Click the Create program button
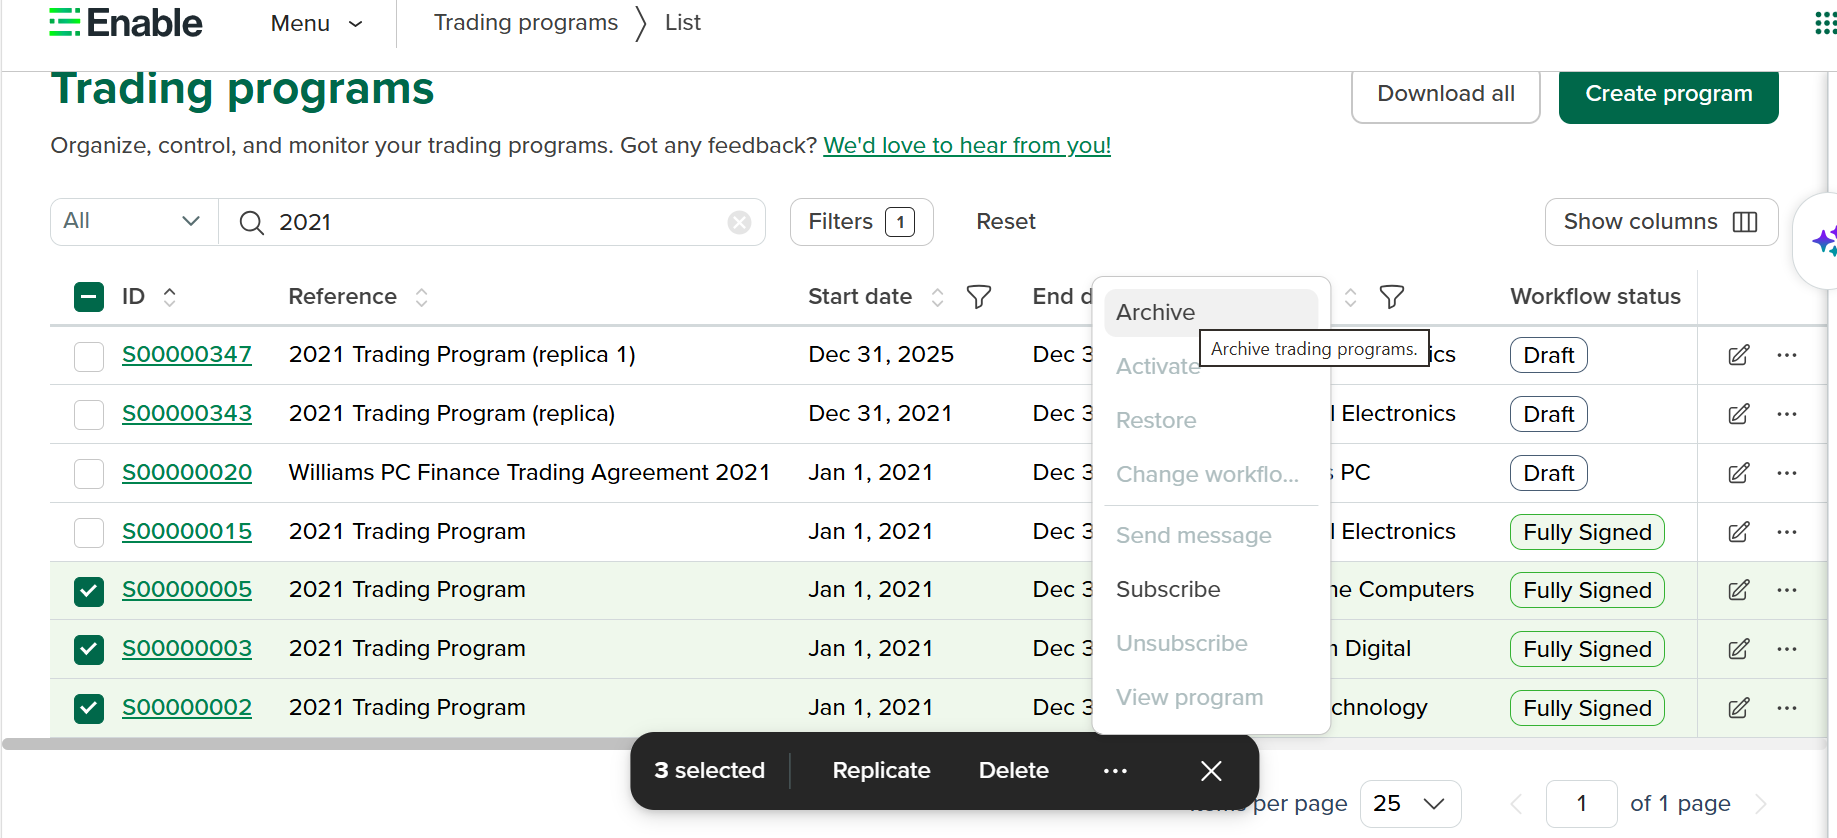The height and width of the screenshot is (838, 1837). (x=1669, y=94)
